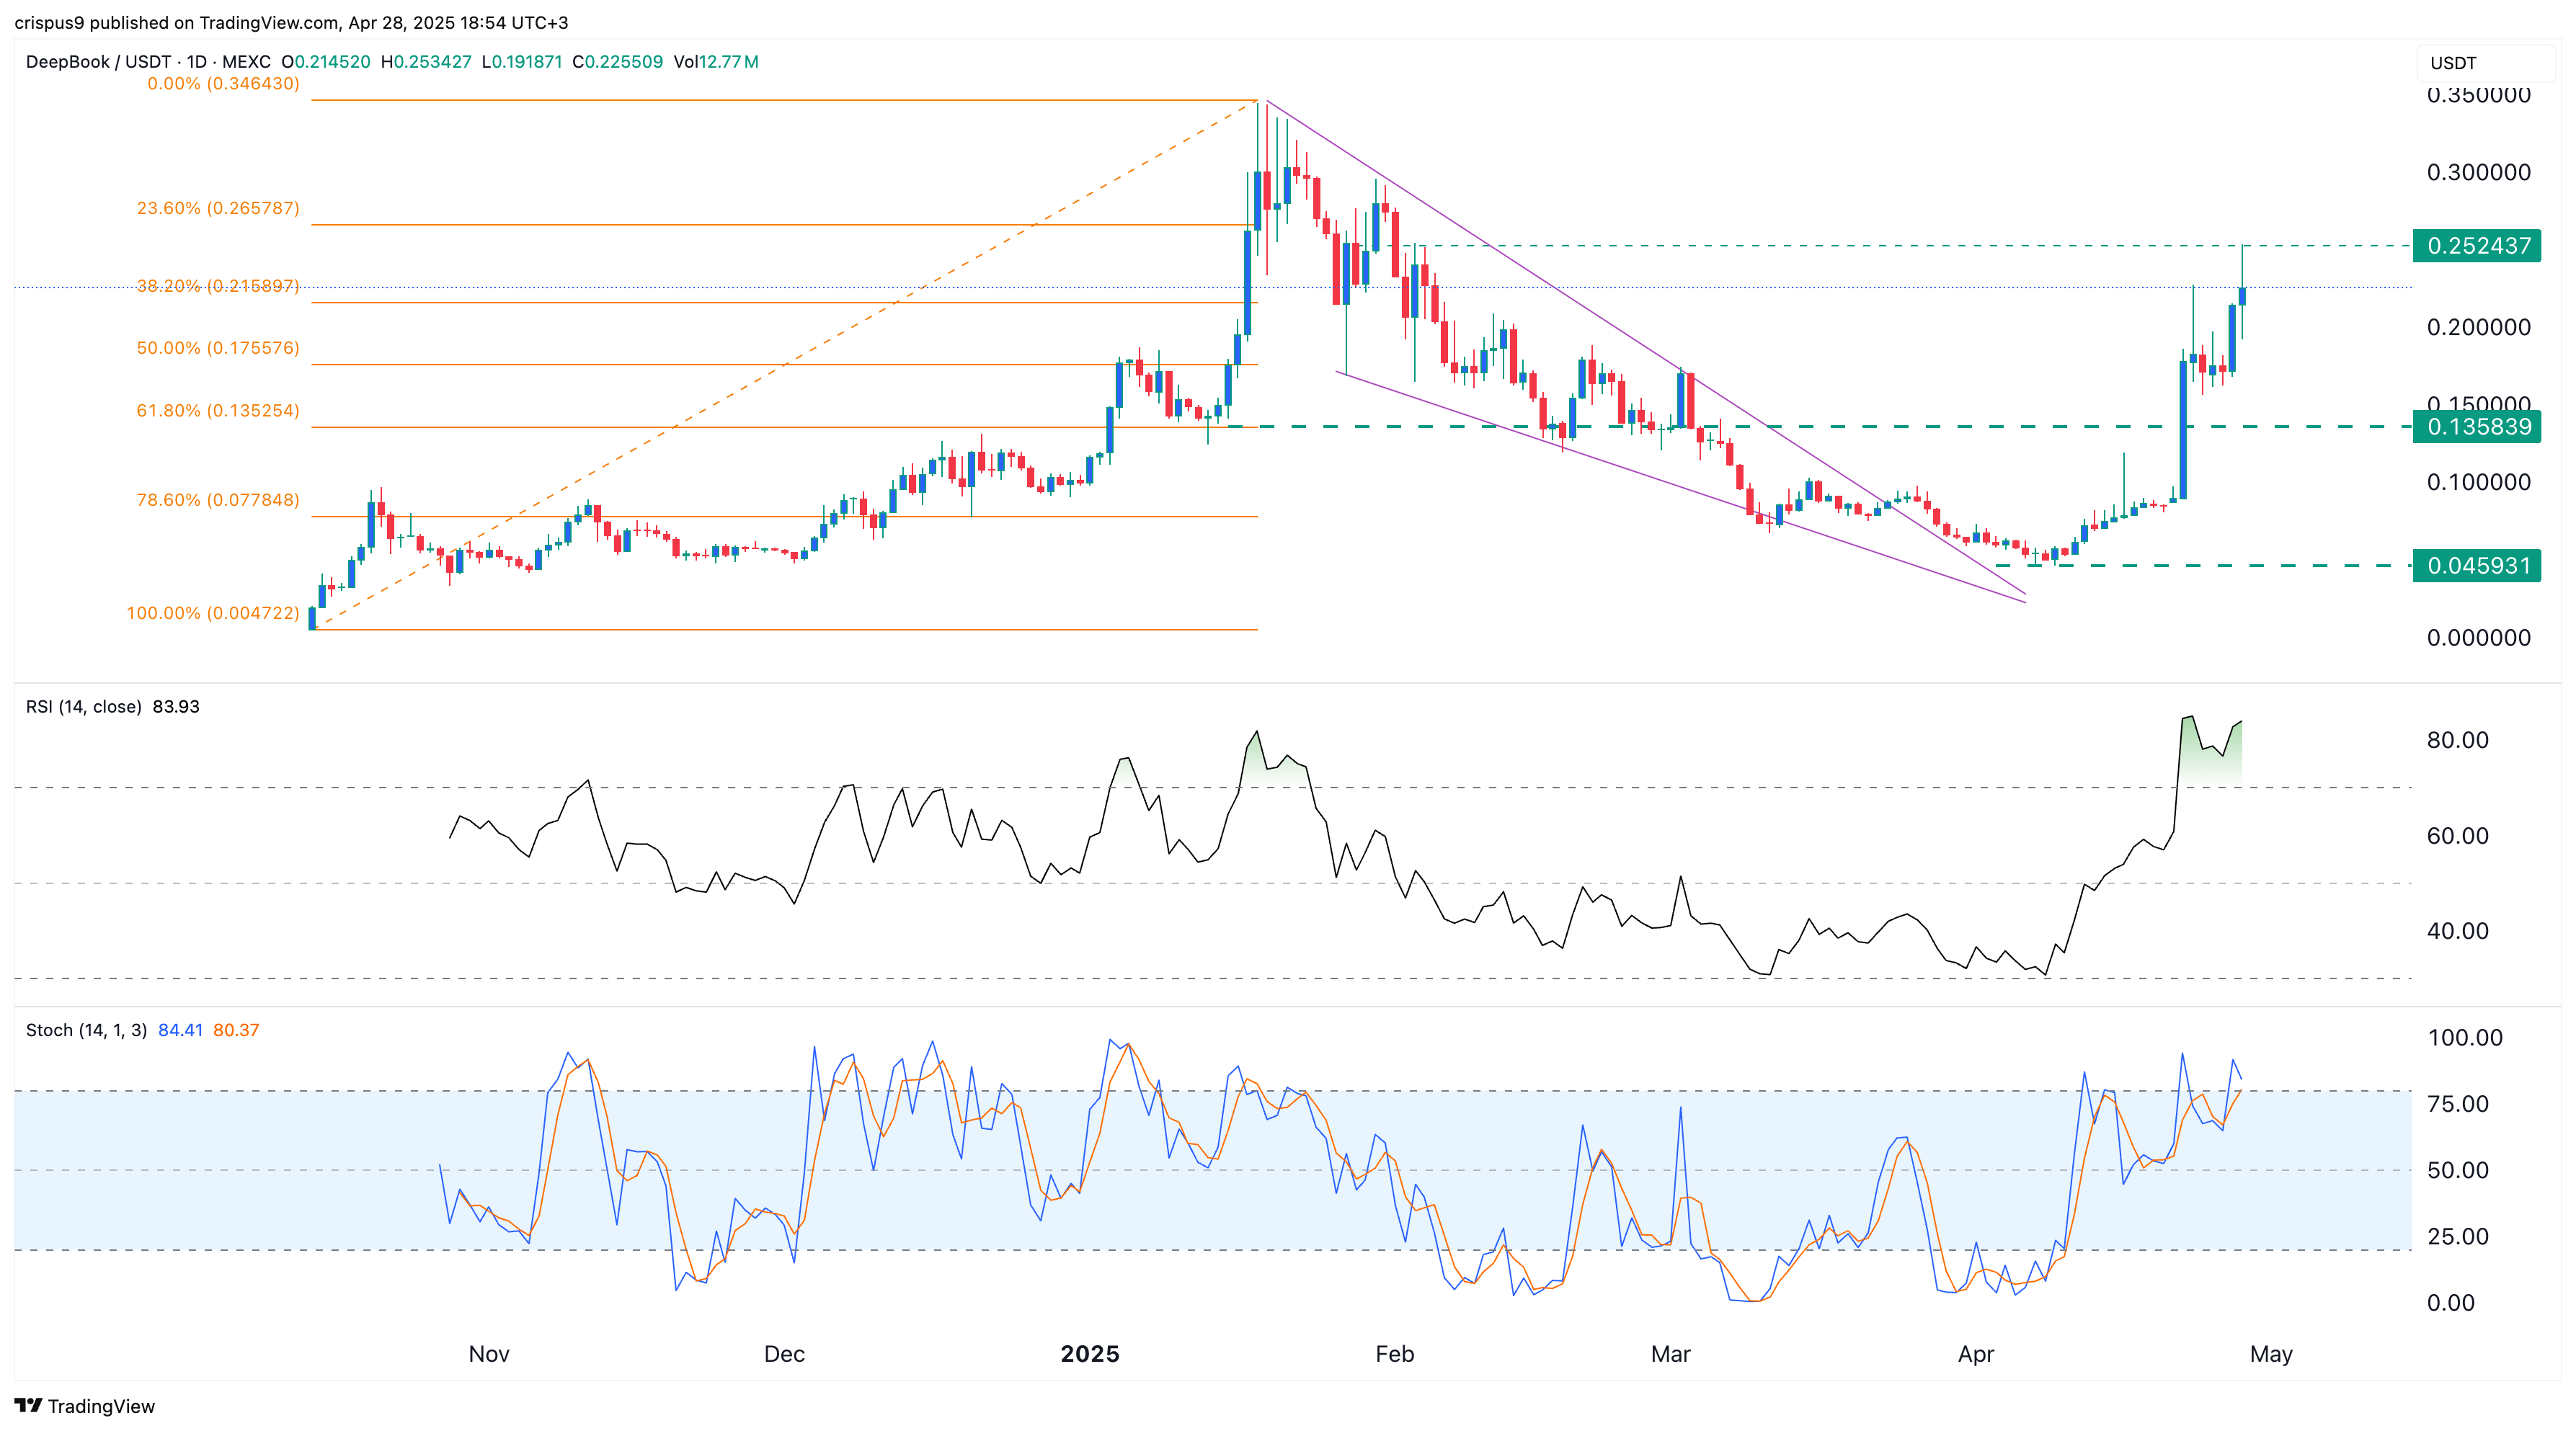Click the 78.60% (0.077848) Fibonacci label
The height and width of the screenshot is (1431, 2576).
coord(218,500)
